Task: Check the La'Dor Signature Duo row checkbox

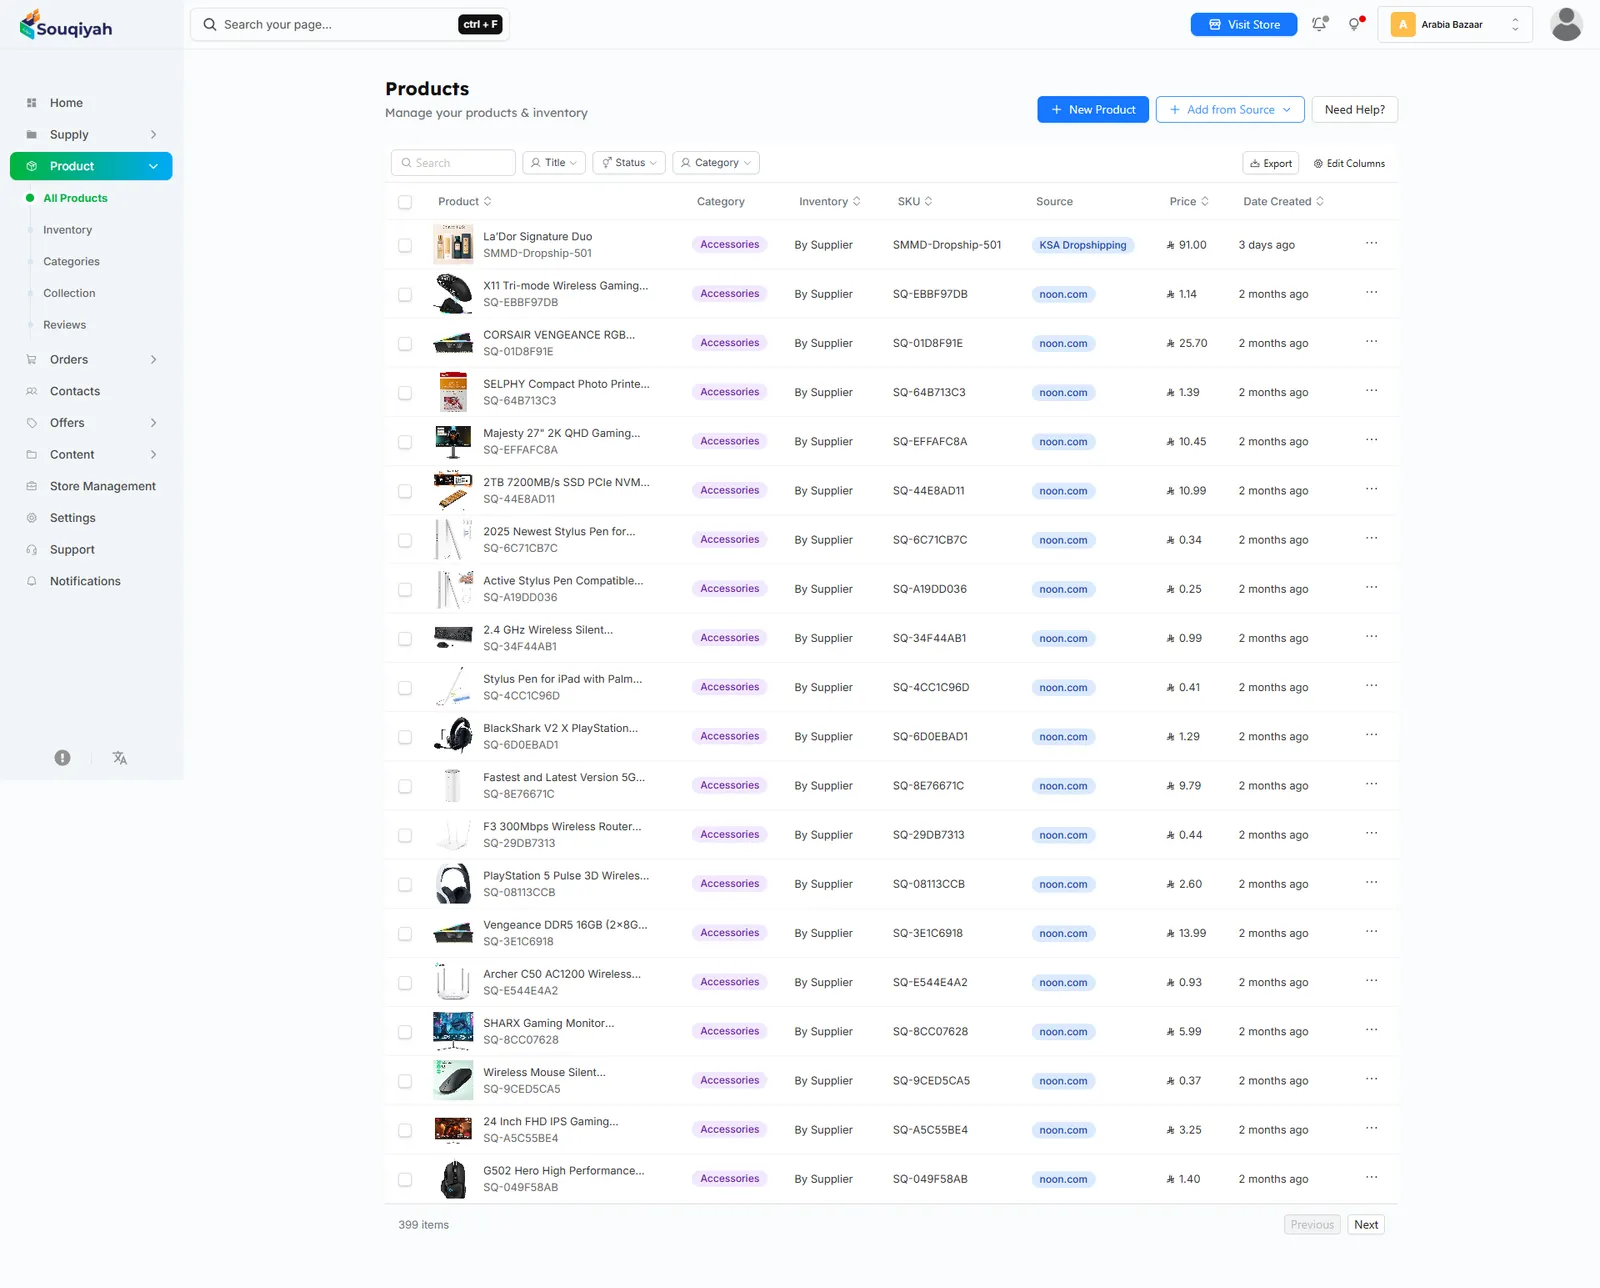Action: point(405,245)
